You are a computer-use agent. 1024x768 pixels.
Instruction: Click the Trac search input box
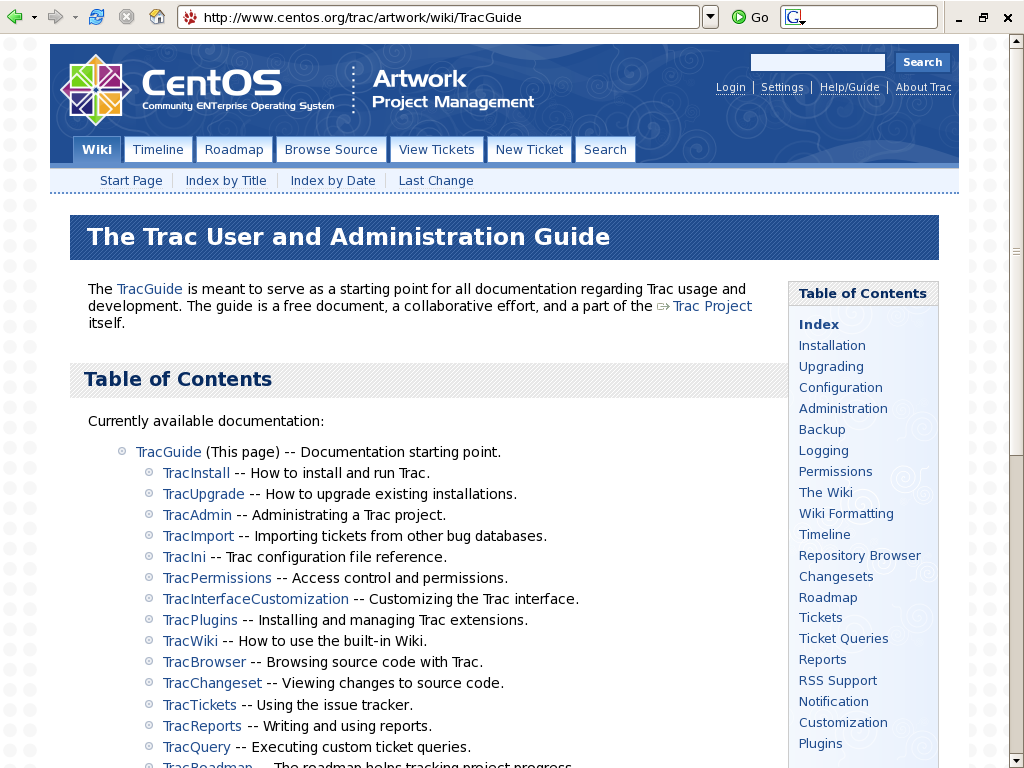point(818,62)
